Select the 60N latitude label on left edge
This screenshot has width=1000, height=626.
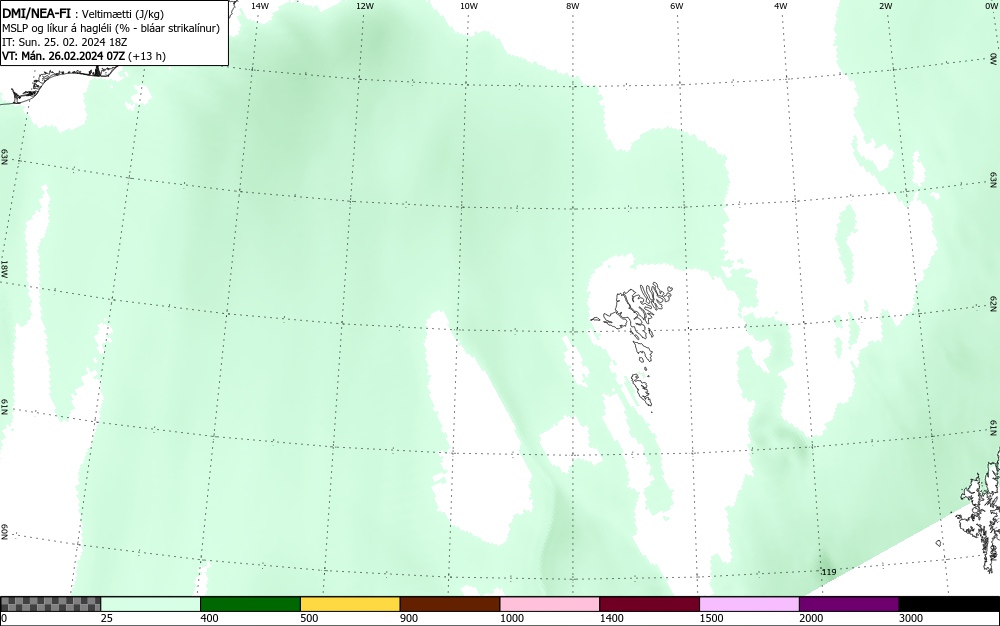click(x=4, y=532)
